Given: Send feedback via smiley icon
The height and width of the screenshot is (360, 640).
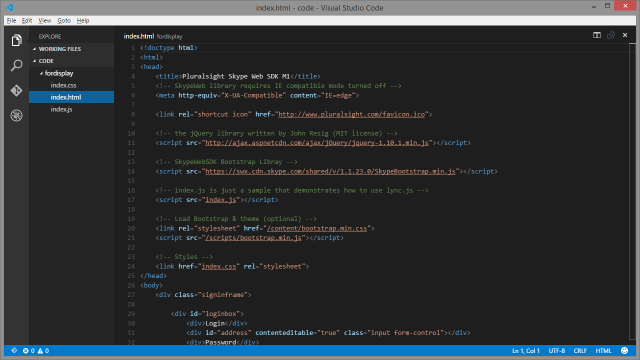Looking at the screenshot, I should 624,351.
